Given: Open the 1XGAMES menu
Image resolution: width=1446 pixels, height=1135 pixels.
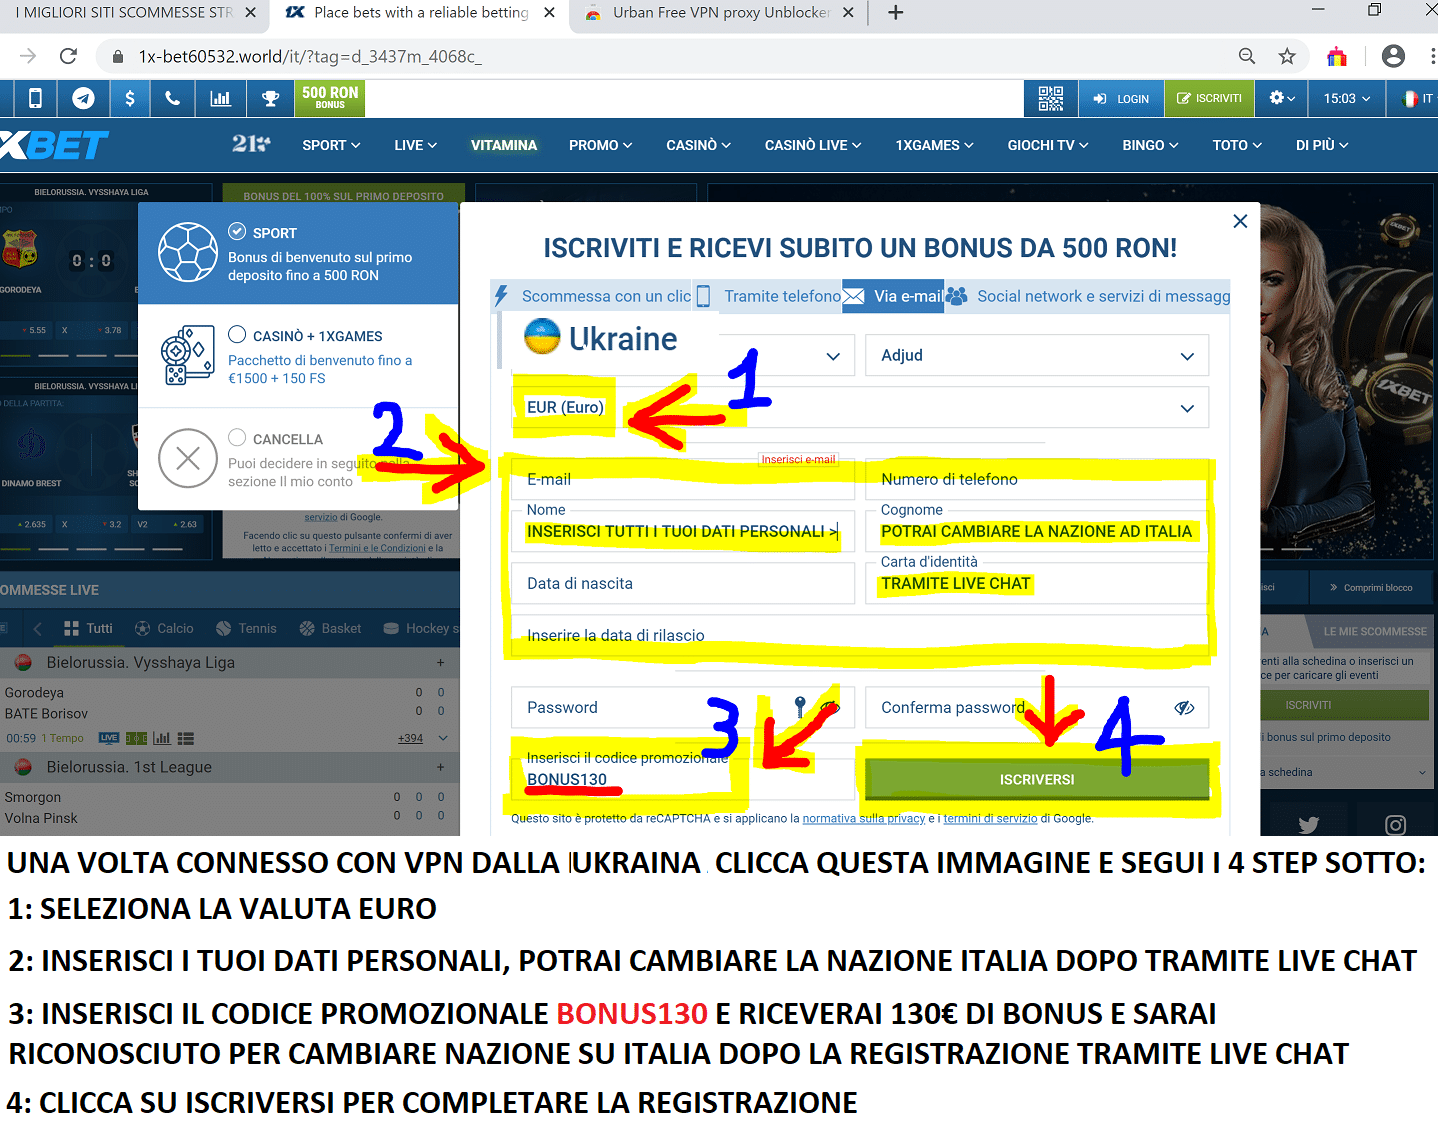Looking at the screenshot, I should [934, 145].
